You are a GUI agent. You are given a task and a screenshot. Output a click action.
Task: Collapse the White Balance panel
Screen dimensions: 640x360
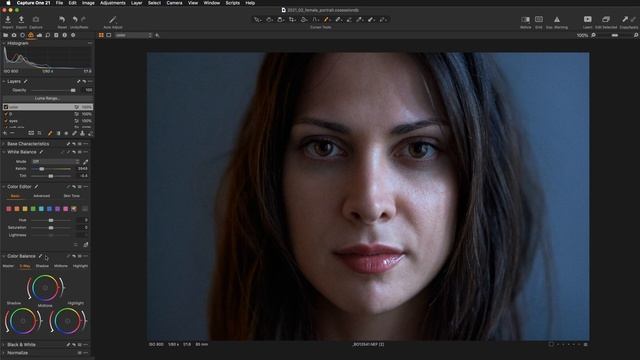(x=4, y=152)
